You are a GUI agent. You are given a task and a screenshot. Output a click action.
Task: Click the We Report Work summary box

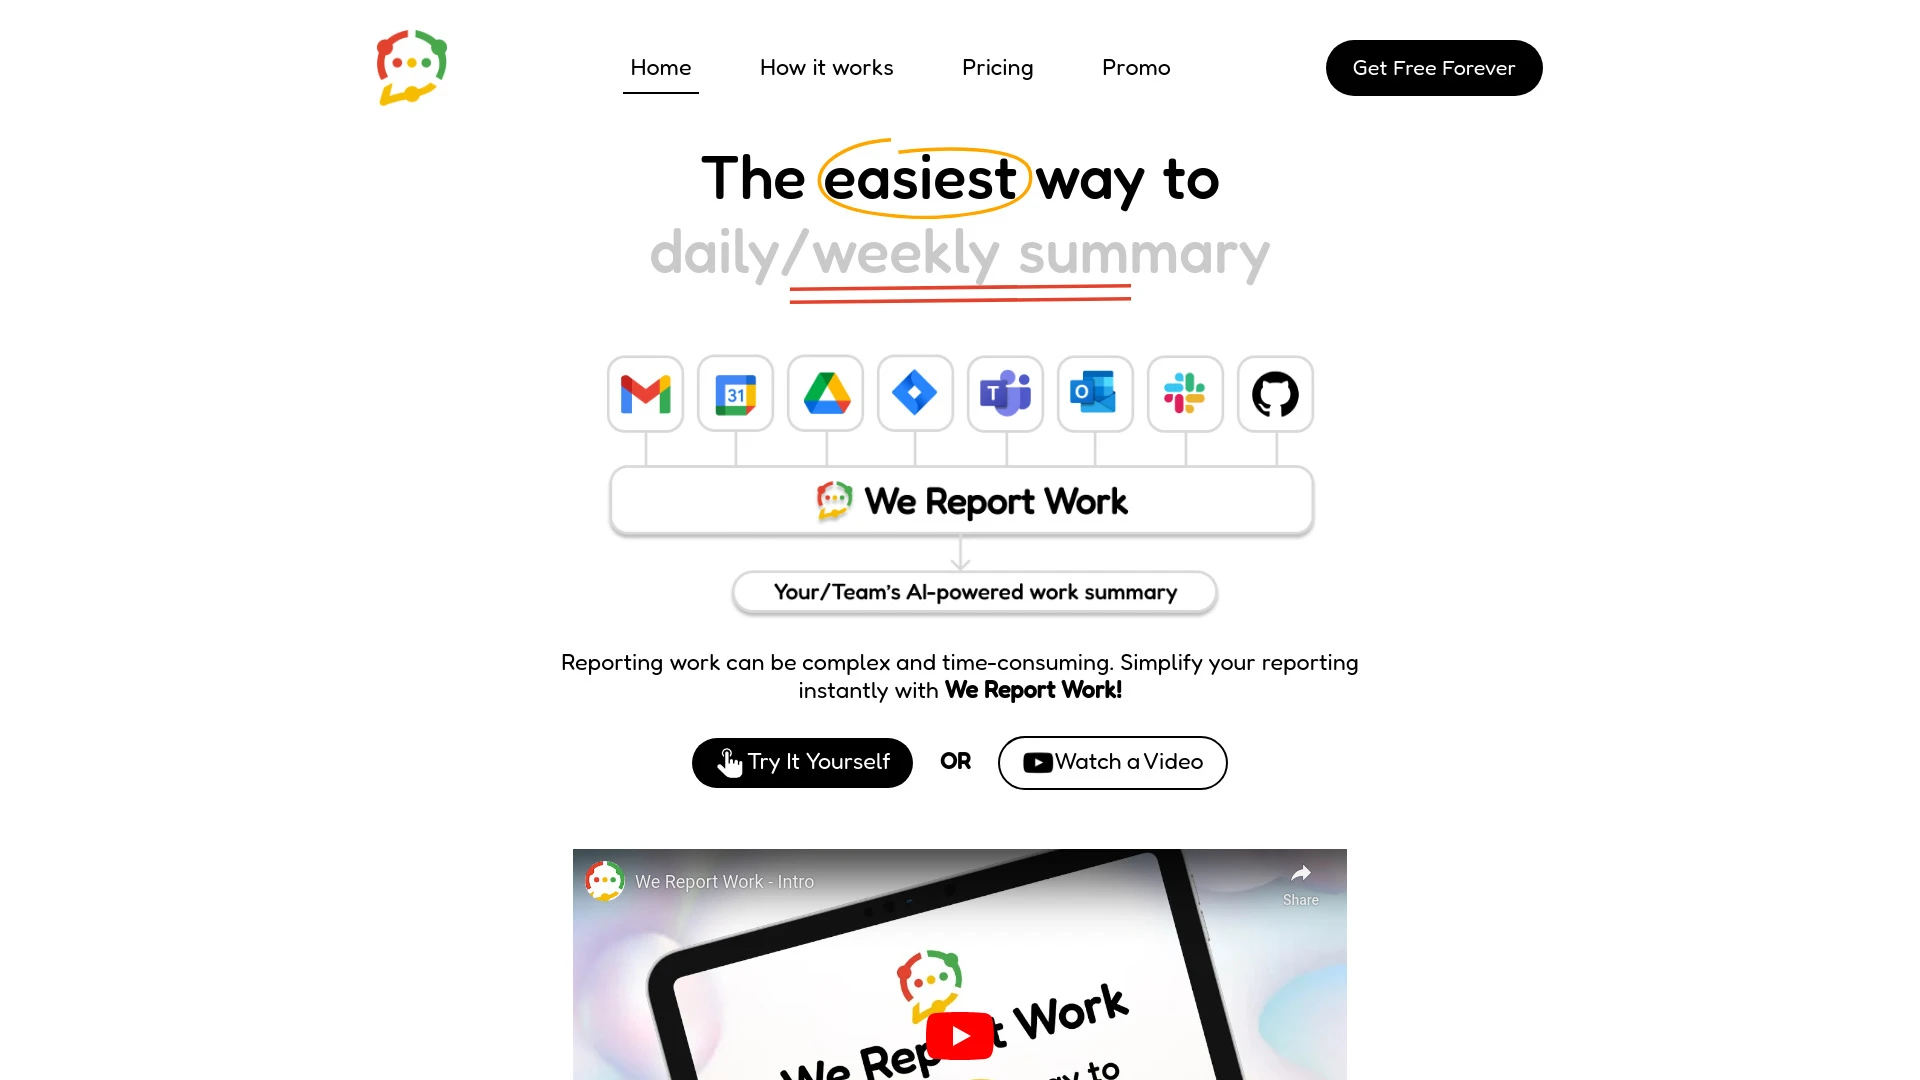point(960,500)
